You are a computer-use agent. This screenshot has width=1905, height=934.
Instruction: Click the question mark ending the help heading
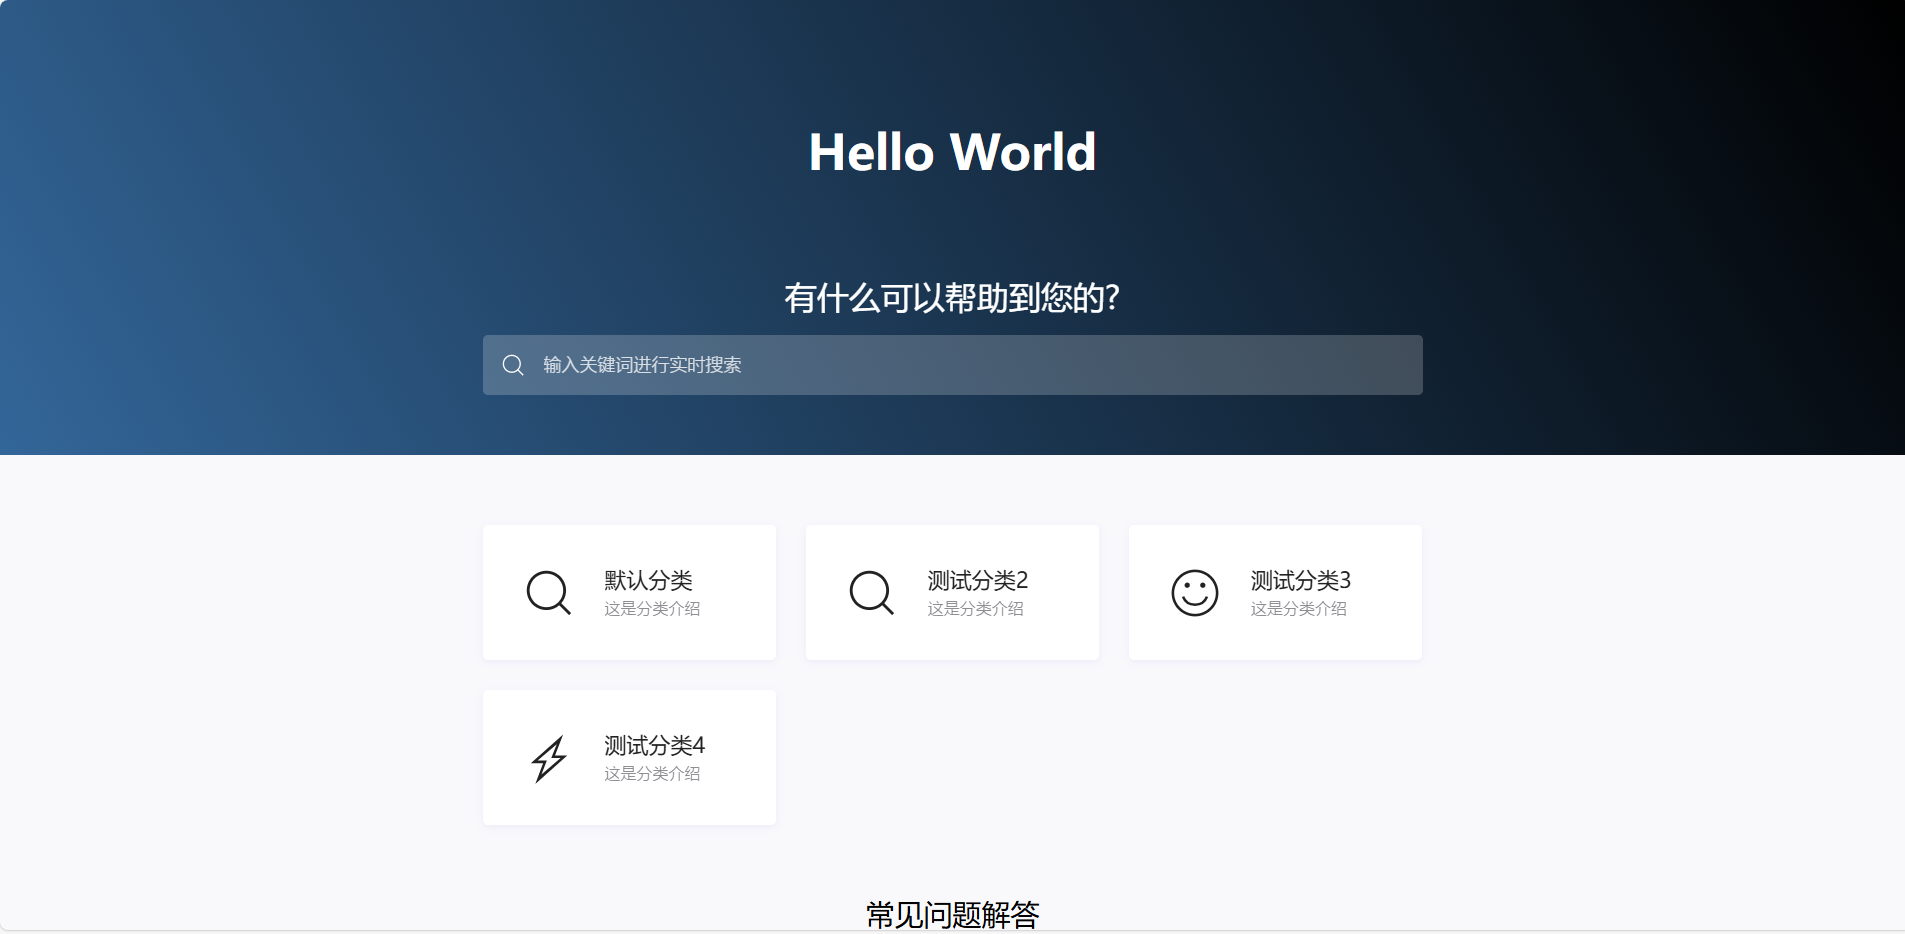point(1112,298)
